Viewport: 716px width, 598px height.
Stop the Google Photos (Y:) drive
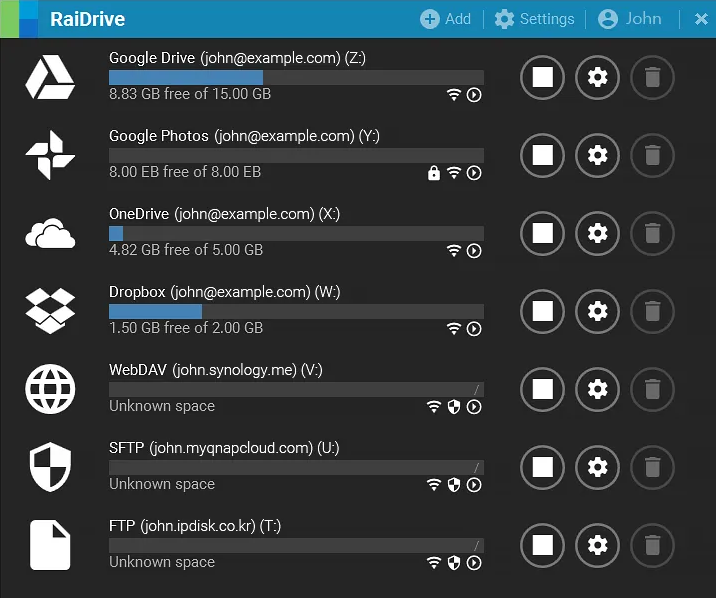pos(542,155)
